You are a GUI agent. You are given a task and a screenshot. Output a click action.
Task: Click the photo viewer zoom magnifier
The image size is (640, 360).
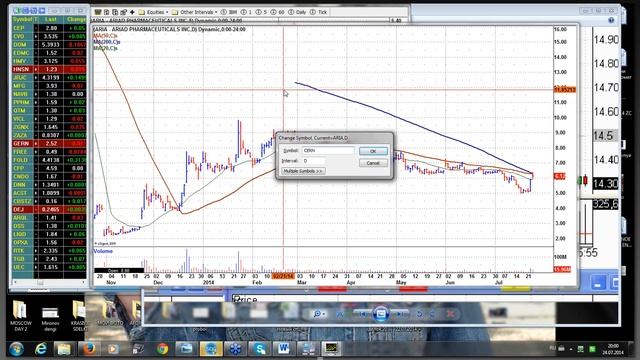coord(318,313)
